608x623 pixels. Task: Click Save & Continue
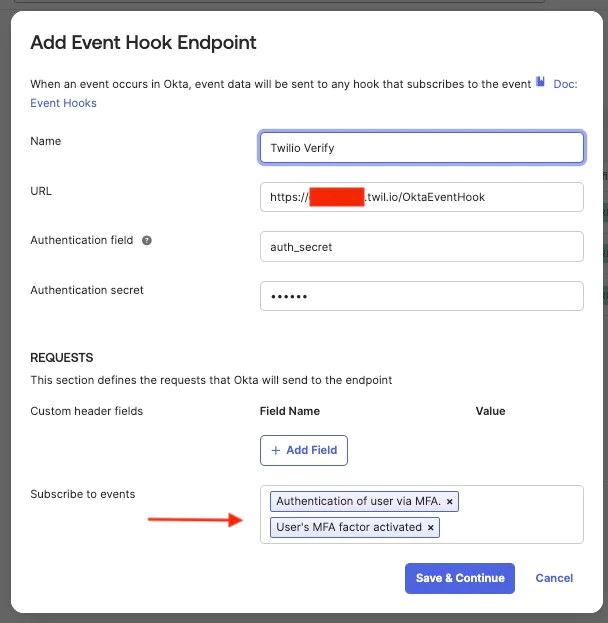460,578
